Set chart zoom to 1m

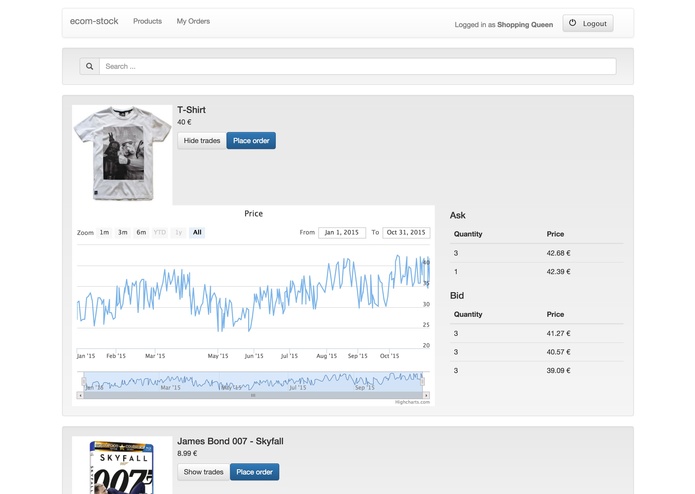tap(104, 232)
